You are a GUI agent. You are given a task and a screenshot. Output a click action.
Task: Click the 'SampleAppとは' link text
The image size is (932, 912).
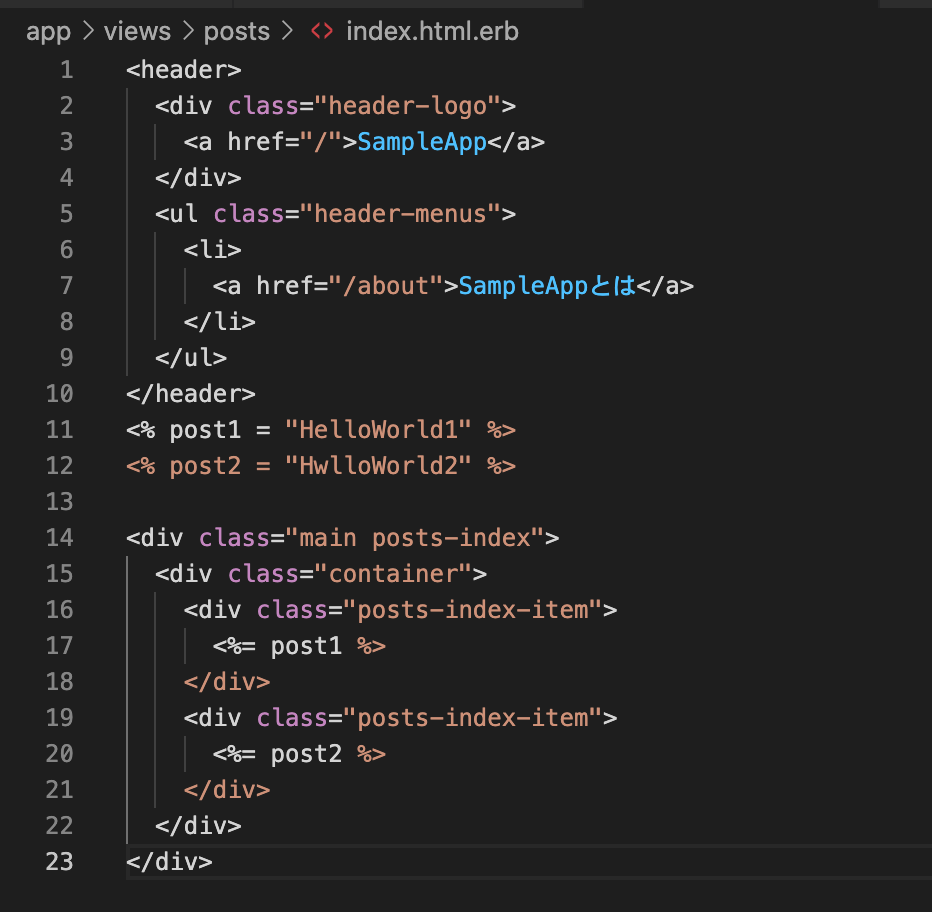tap(547, 286)
